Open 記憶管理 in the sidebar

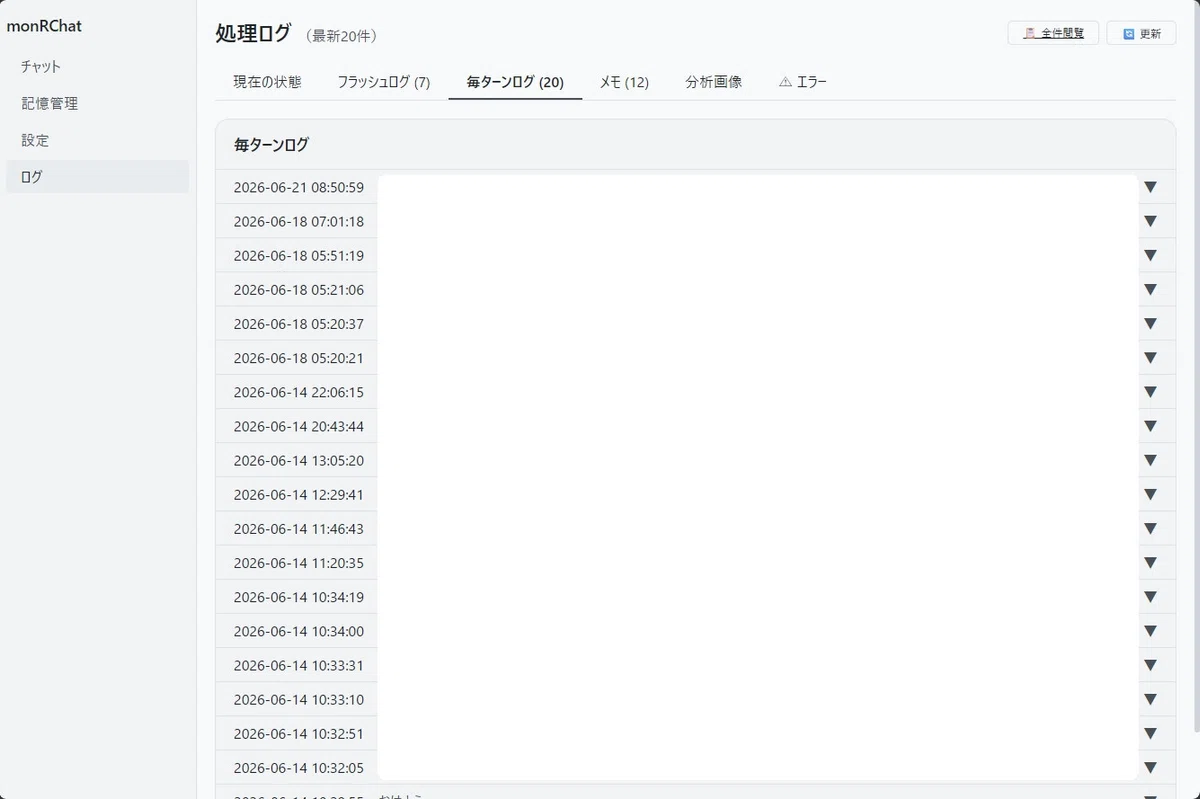click(97, 103)
